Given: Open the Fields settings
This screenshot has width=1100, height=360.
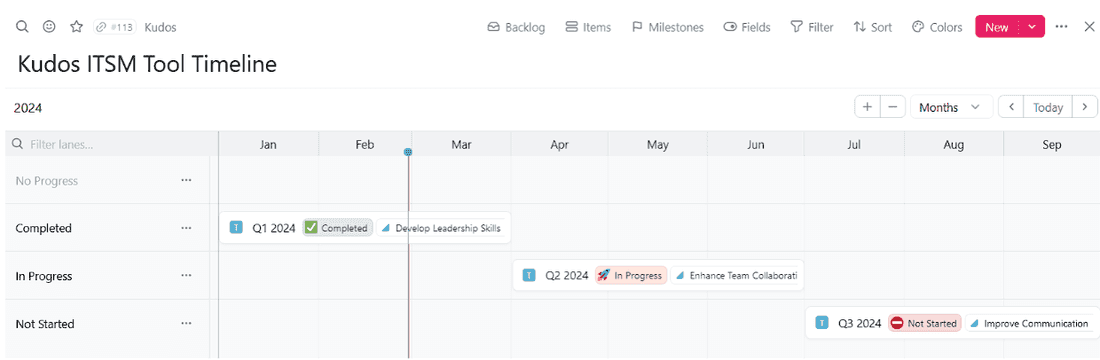Looking at the screenshot, I should pos(747,27).
